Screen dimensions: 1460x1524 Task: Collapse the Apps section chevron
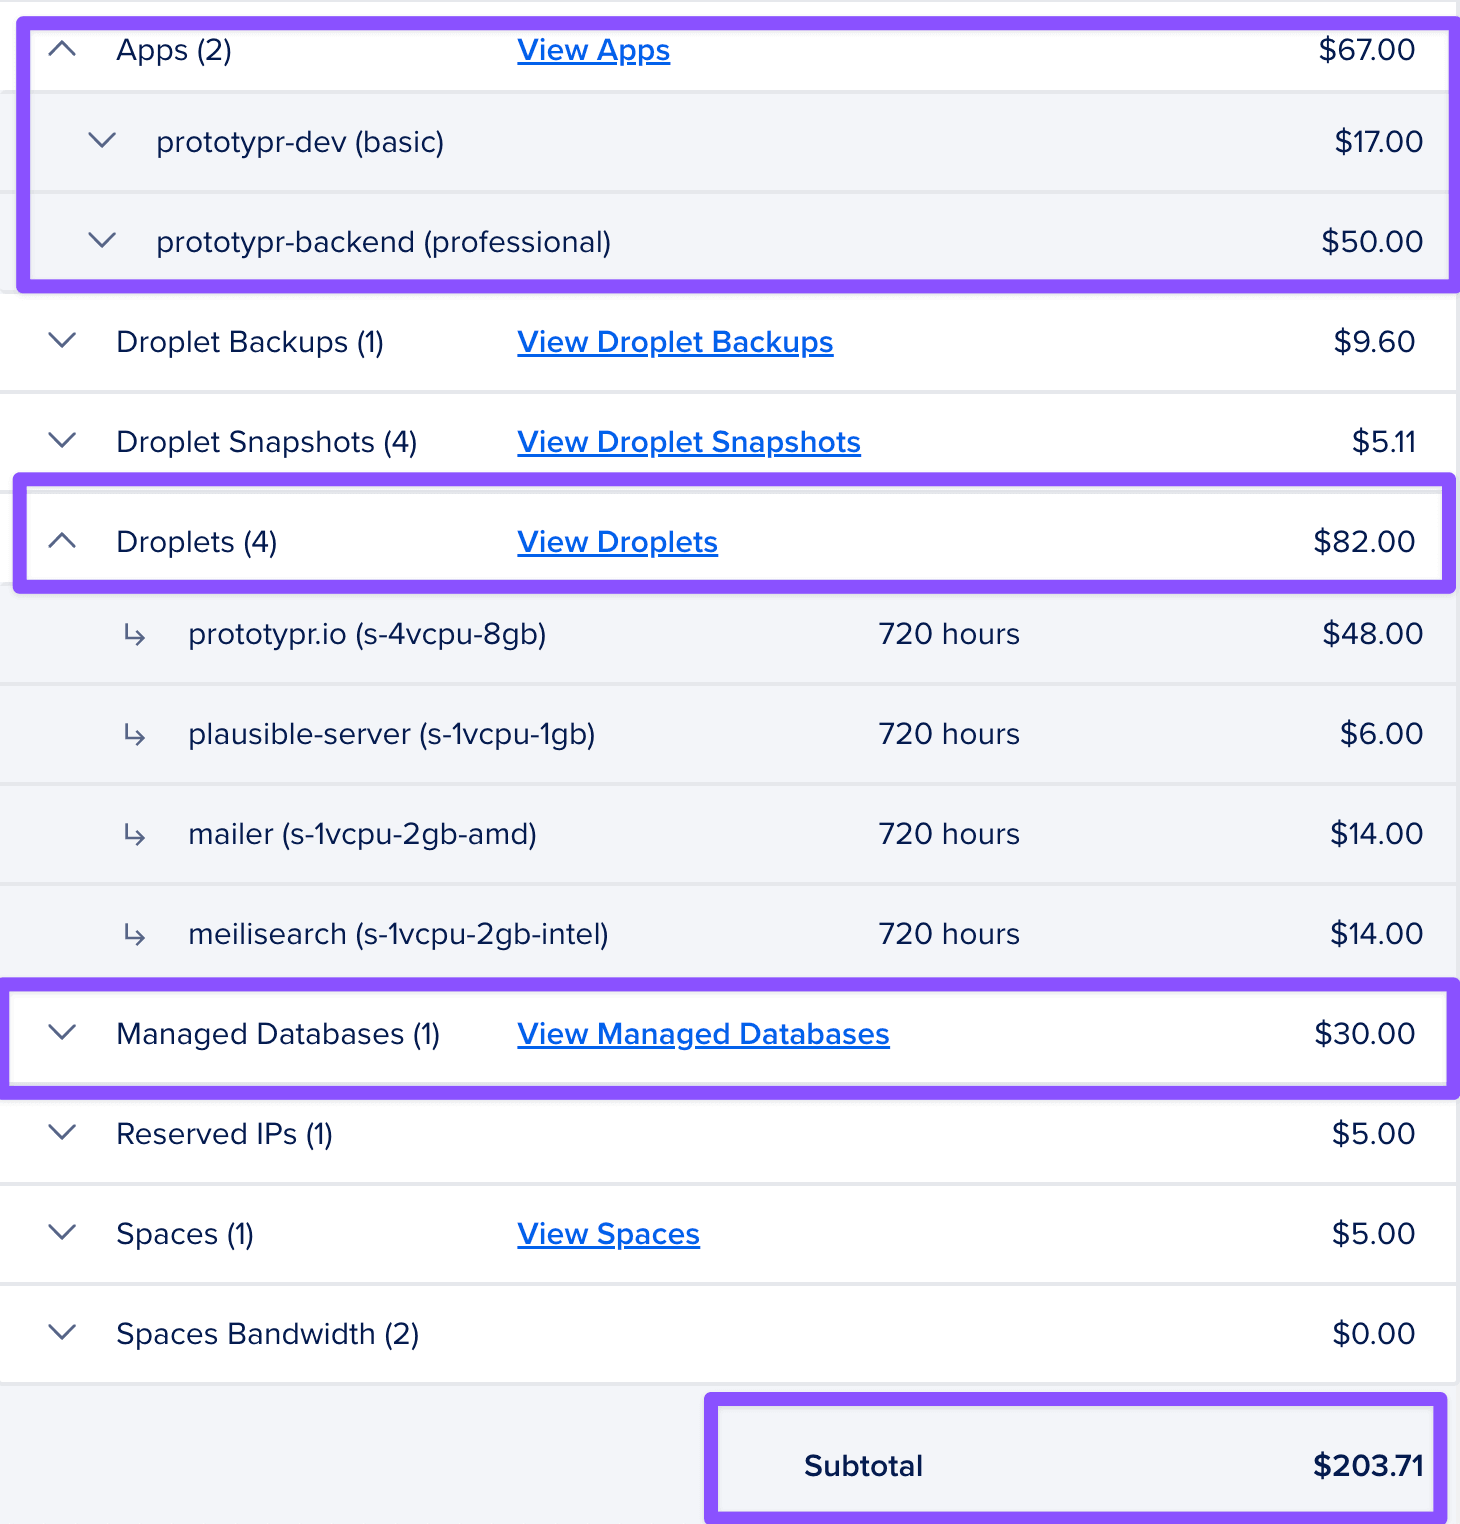[64, 48]
